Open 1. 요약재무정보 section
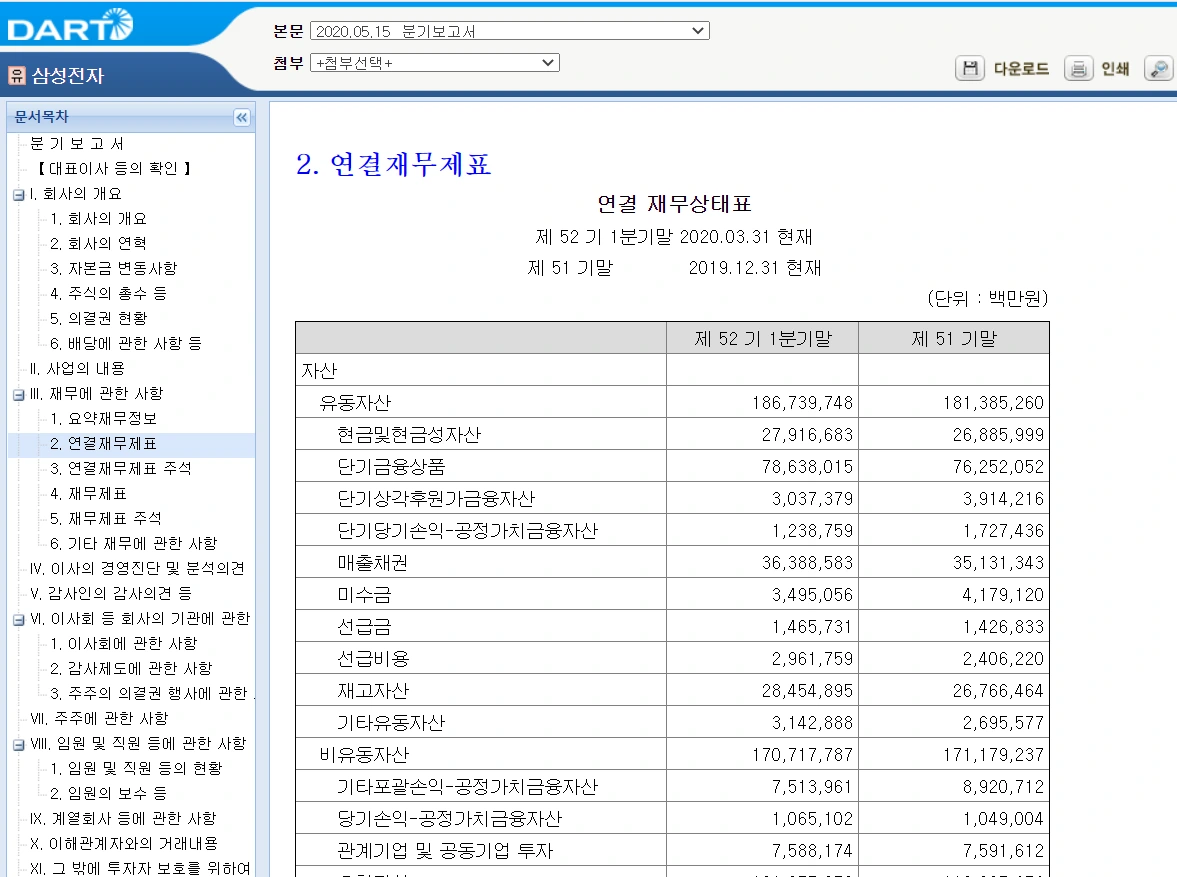 tap(103, 418)
